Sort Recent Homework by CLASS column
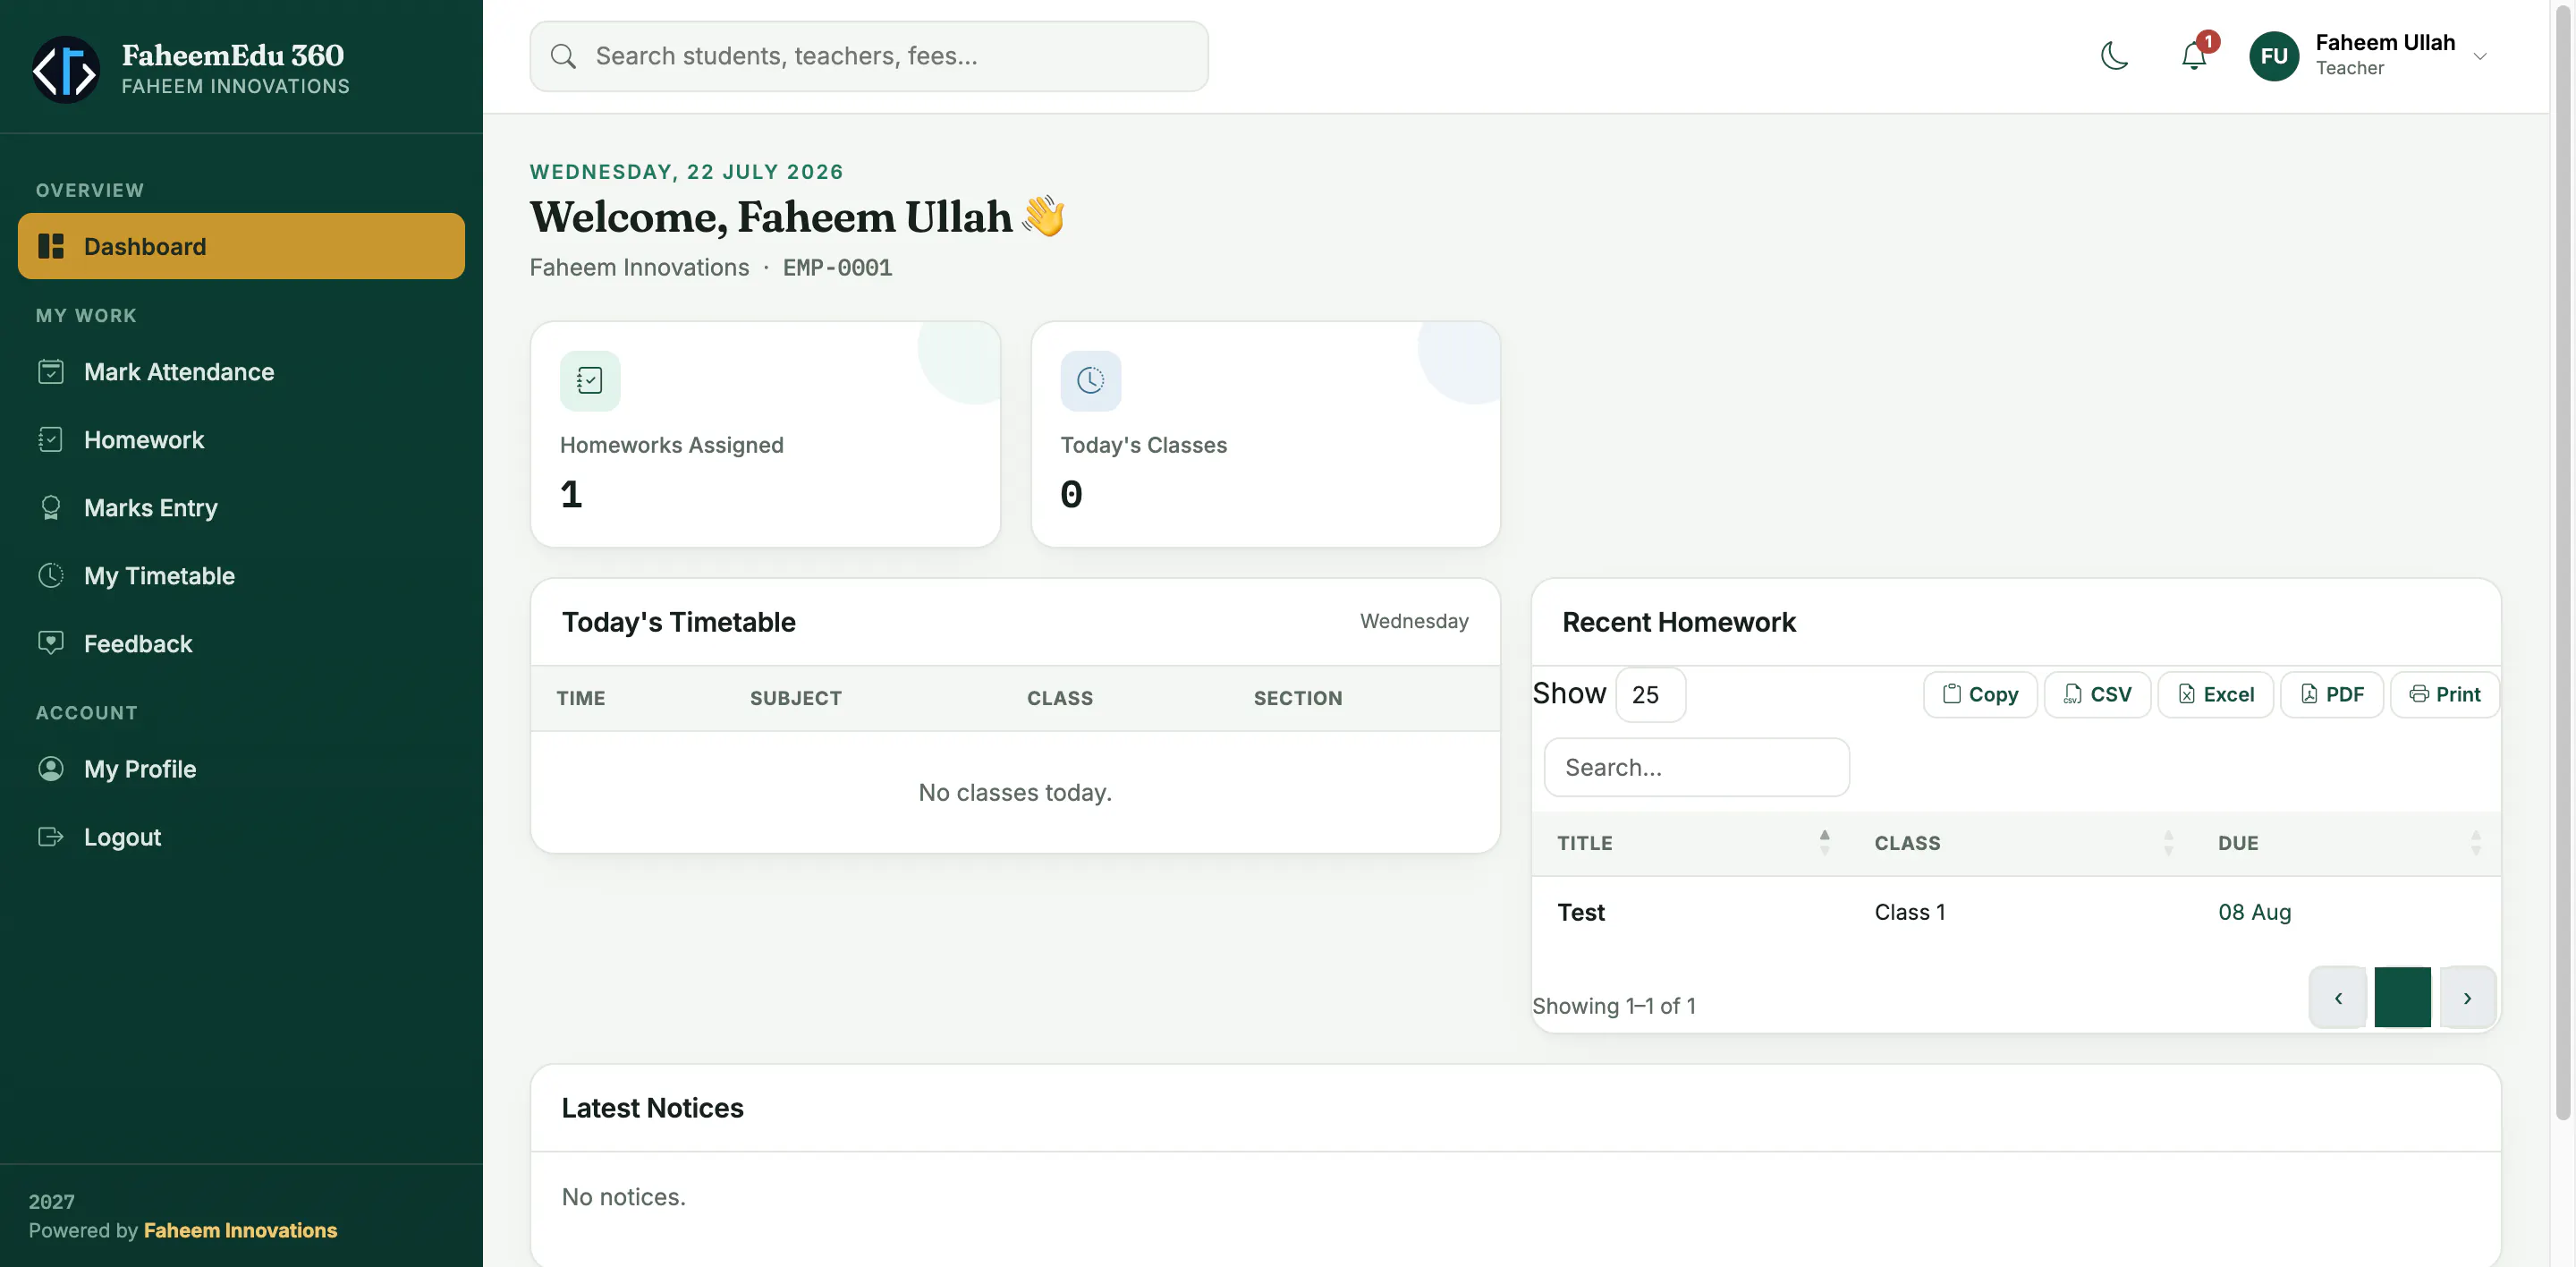 point(2021,843)
